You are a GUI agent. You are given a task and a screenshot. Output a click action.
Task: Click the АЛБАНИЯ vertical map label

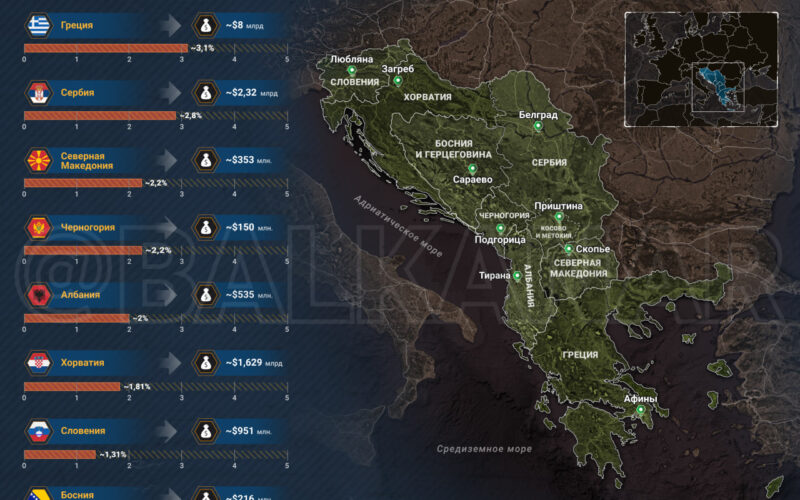529,286
